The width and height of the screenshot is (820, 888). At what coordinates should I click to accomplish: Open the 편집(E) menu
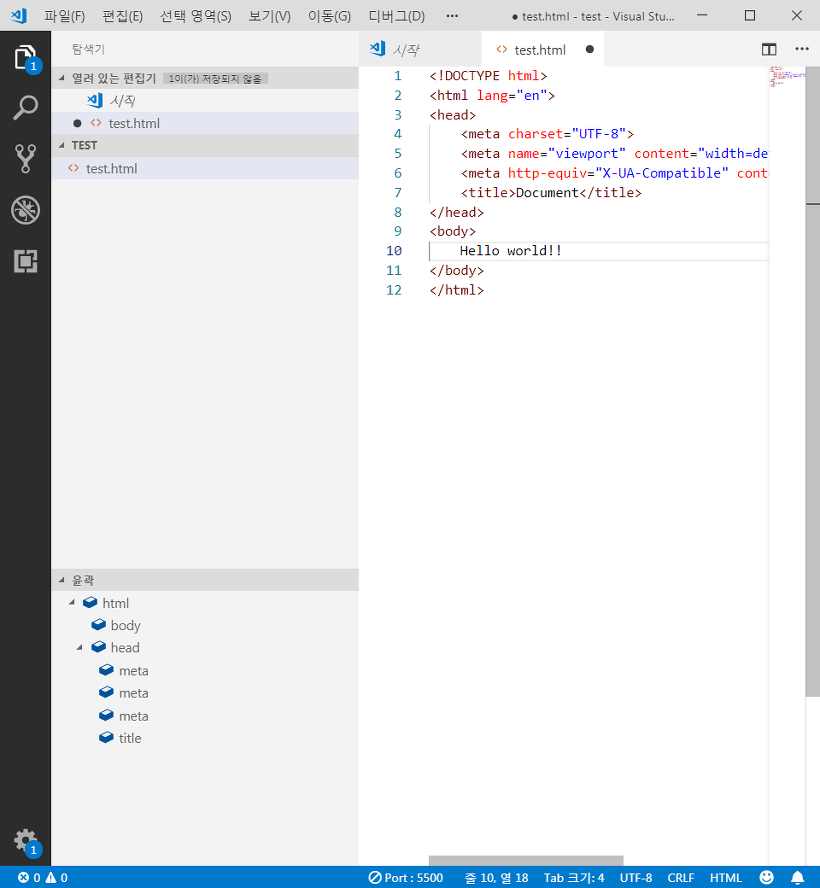point(122,16)
